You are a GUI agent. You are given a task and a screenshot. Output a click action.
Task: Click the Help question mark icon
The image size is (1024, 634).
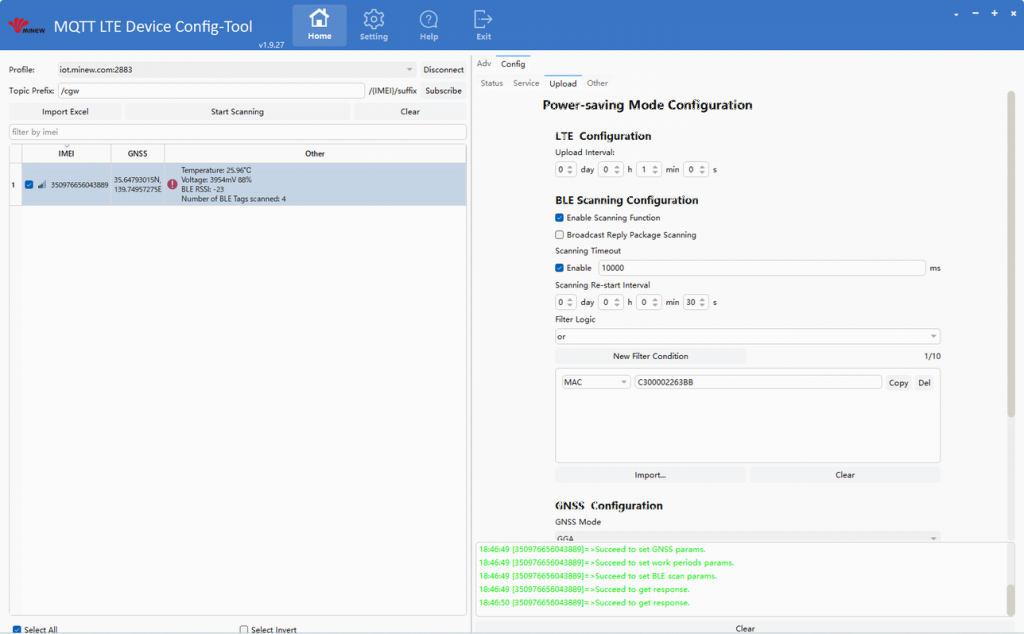click(429, 25)
